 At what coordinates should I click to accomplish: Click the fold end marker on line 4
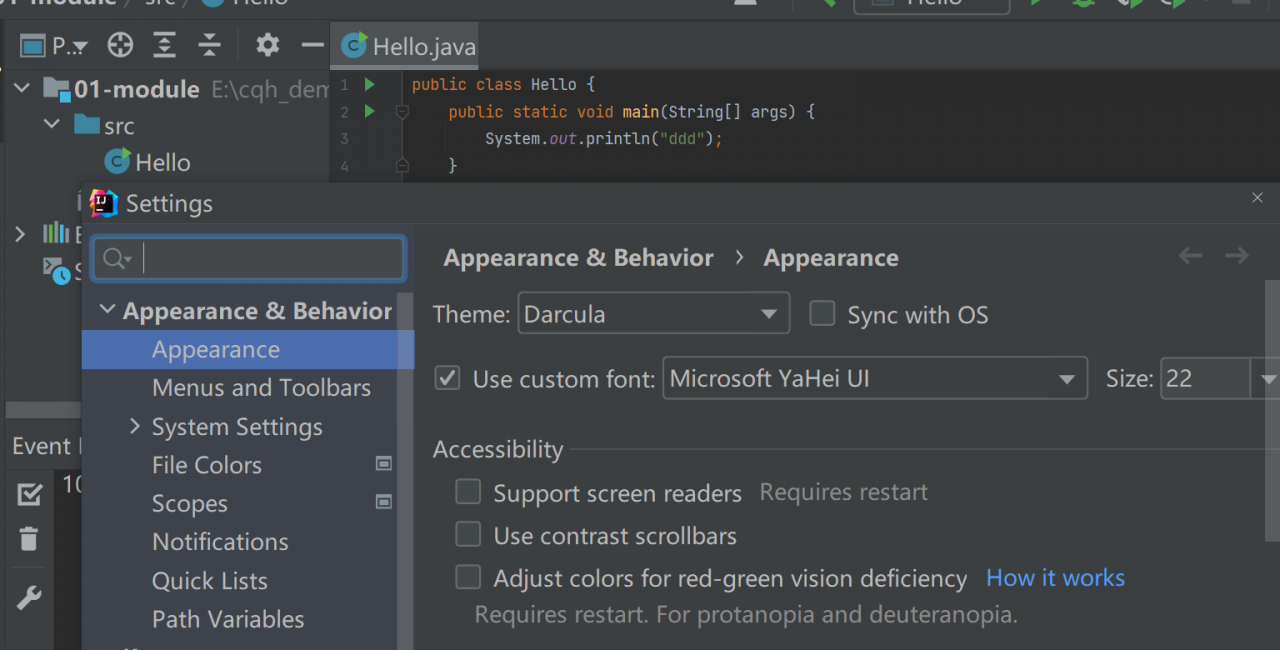402,165
